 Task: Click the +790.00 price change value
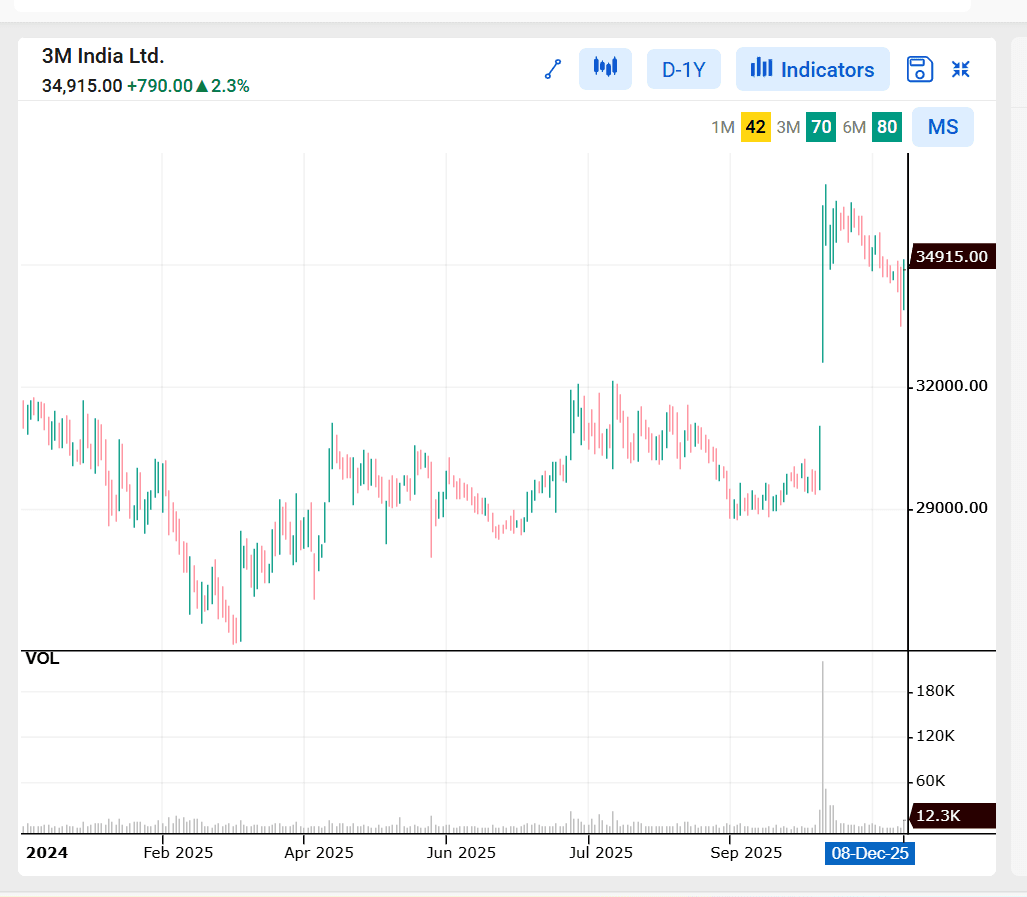[160, 86]
